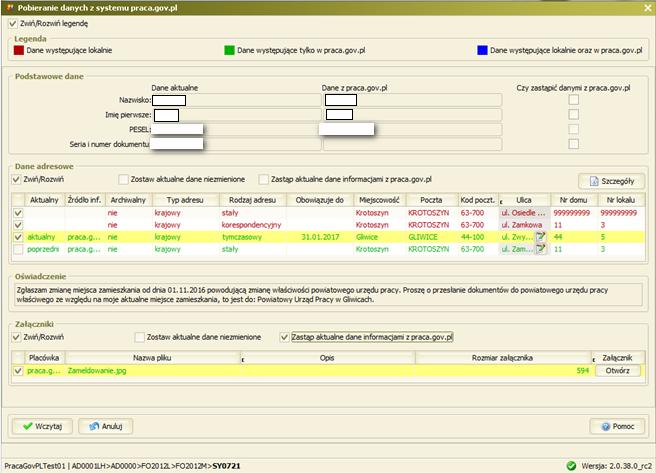Close the Pobieranie danych dialog

coord(648,8)
